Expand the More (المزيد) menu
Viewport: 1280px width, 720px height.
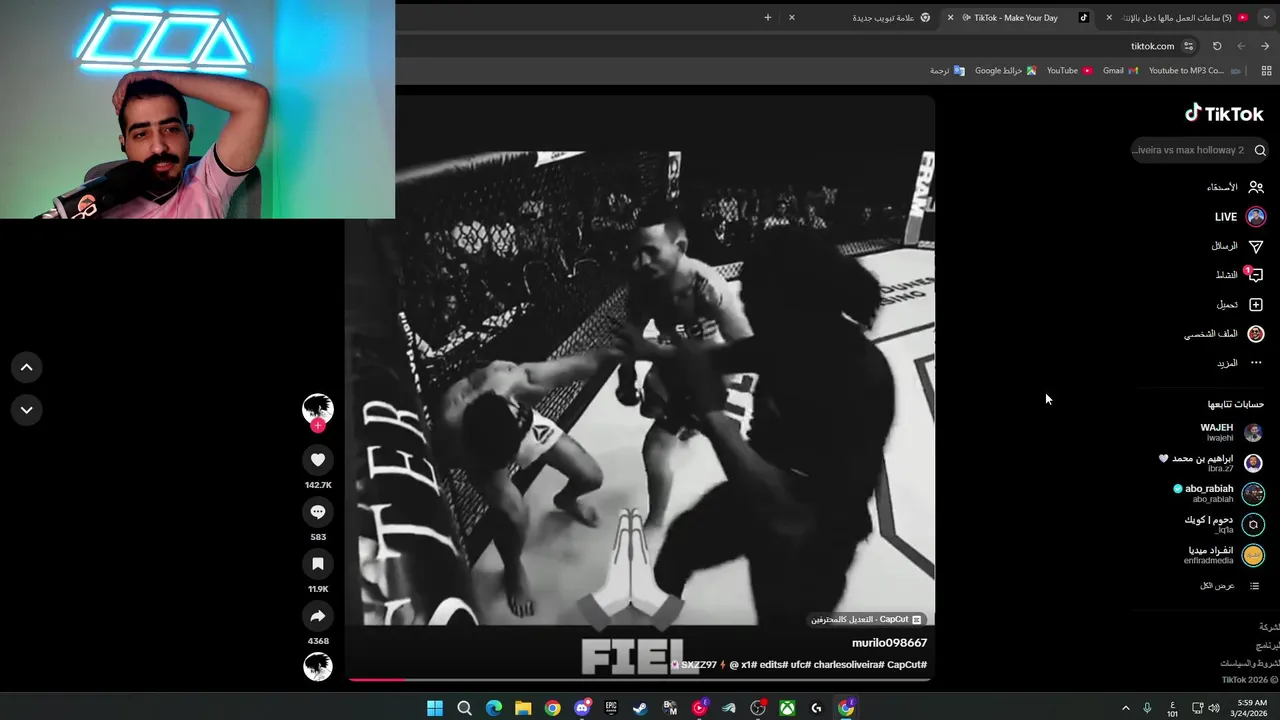[x=1239, y=363]
